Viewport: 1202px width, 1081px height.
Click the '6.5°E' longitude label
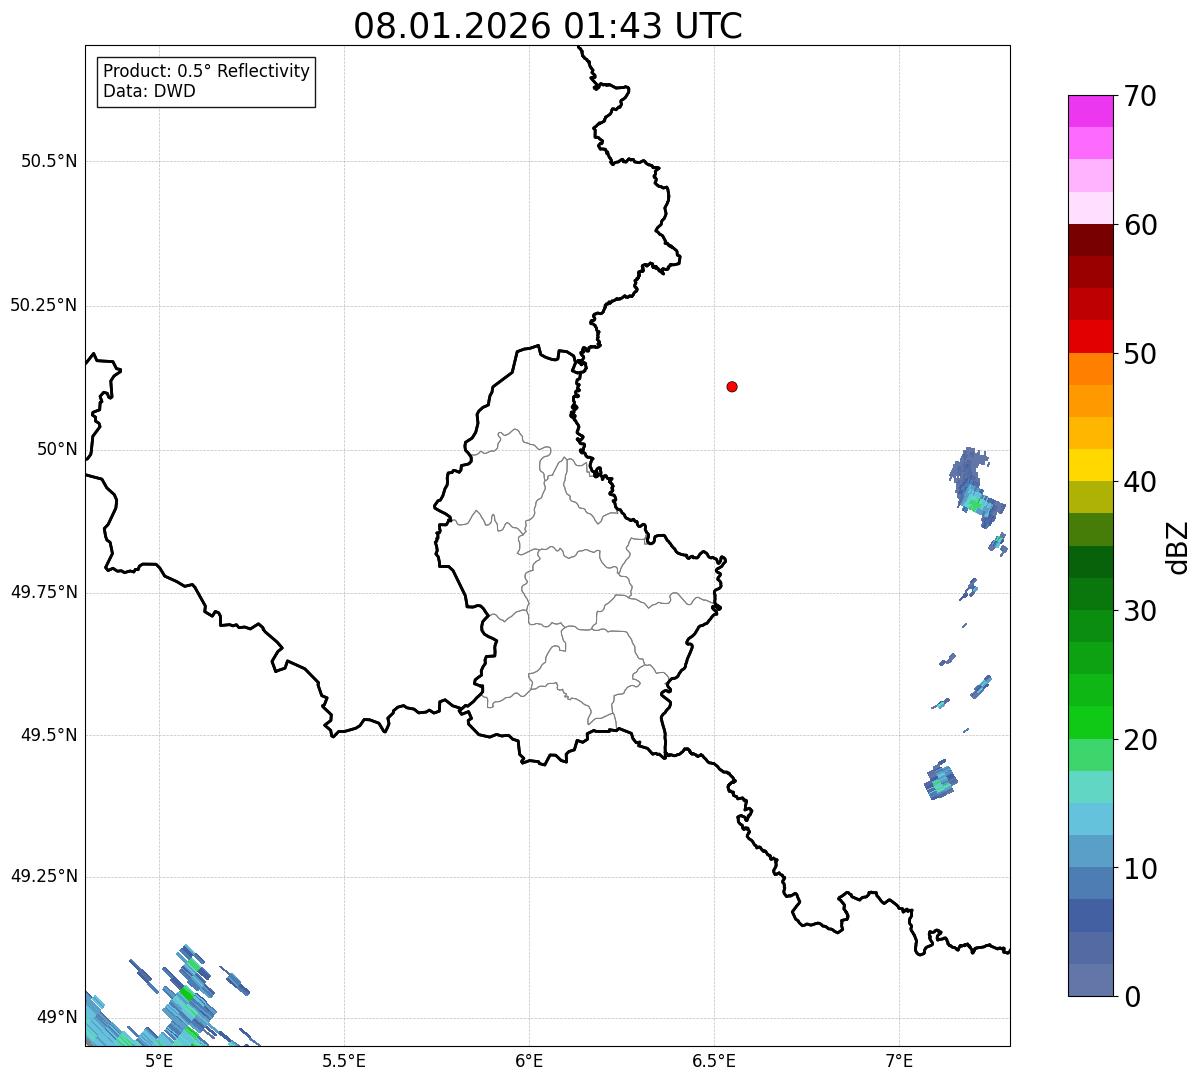click(714, 1062)
